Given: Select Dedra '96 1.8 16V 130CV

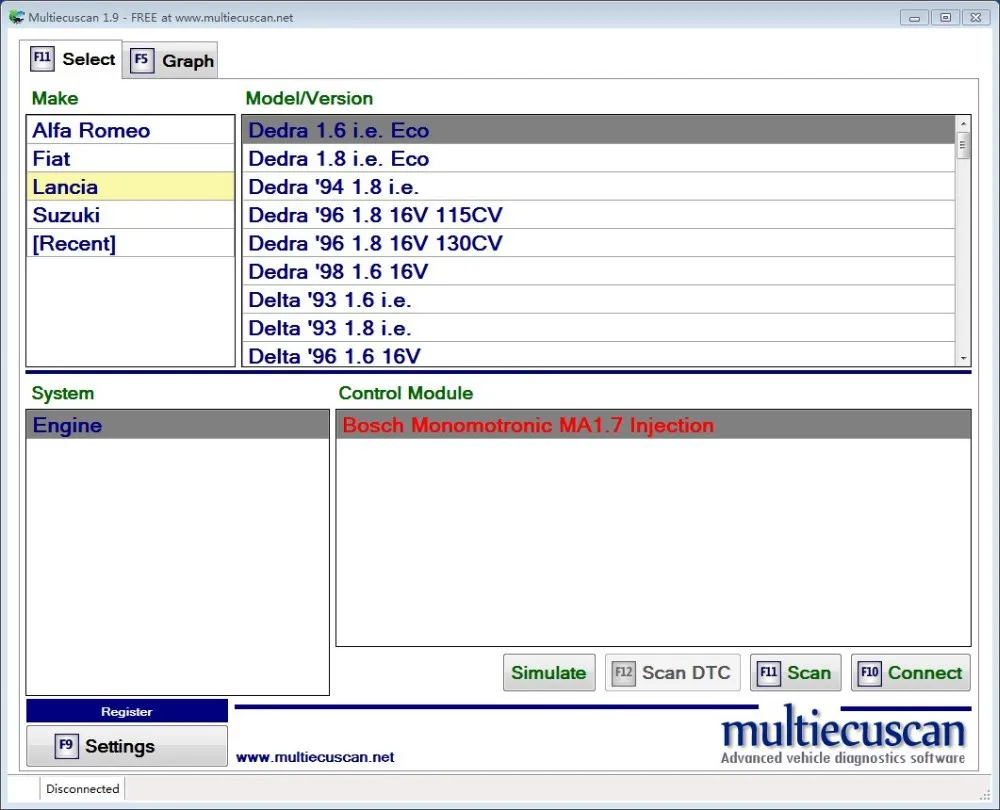Looking at the screenshot, I should coord(598,243).
